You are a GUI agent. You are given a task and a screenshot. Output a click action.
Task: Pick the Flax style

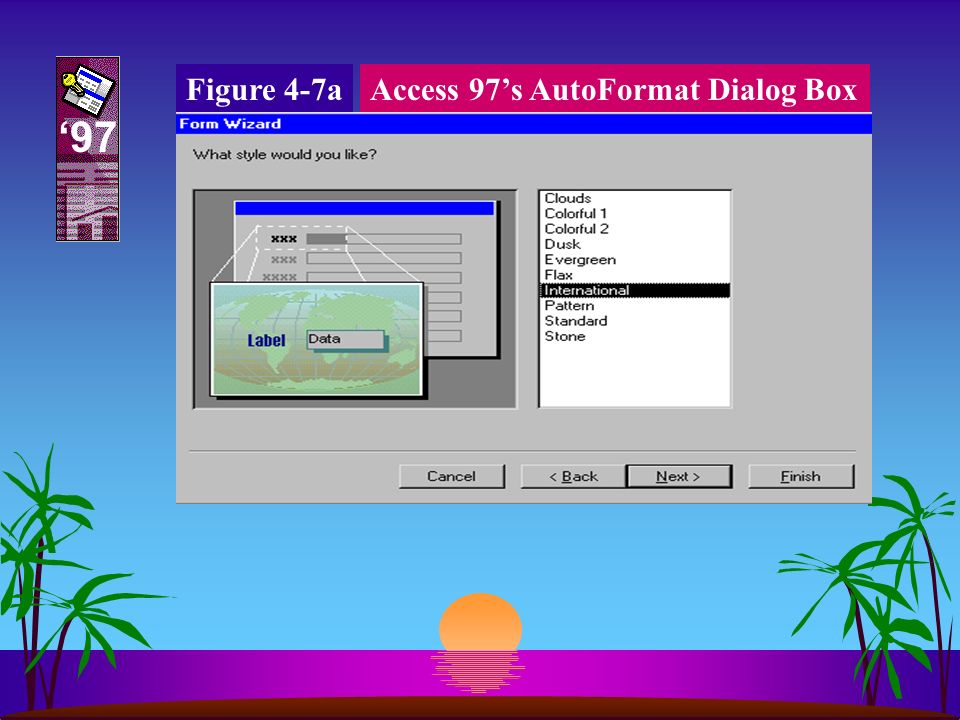click(x=635, y=275)
